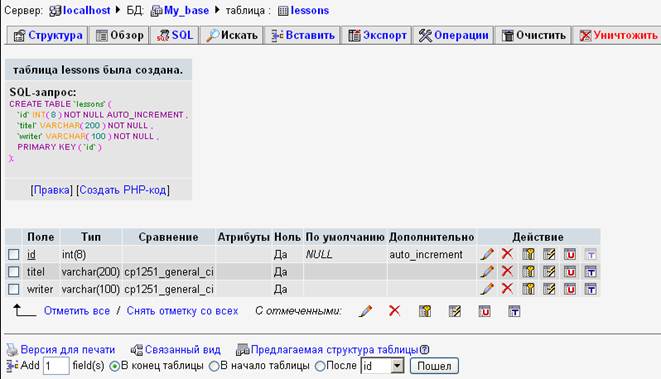Check the box for the writer field
The image size is (661, 379).
coord(13,289)
